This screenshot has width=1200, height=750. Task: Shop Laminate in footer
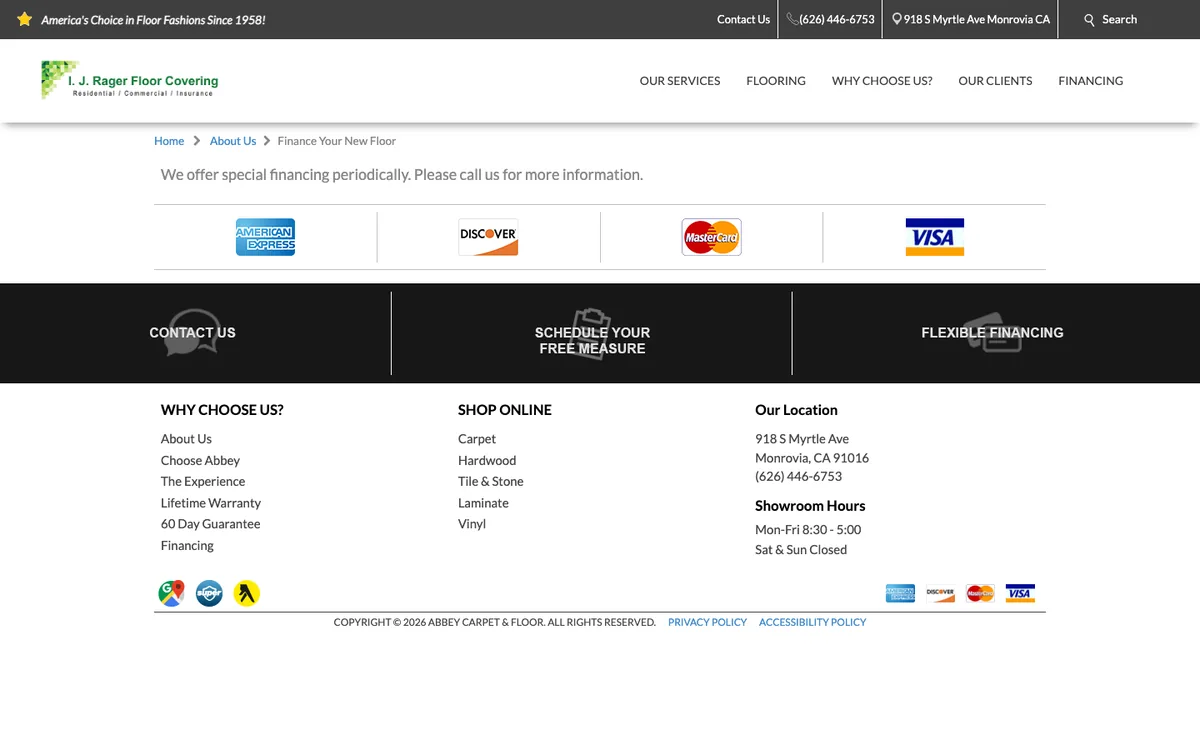click(483, 503)
